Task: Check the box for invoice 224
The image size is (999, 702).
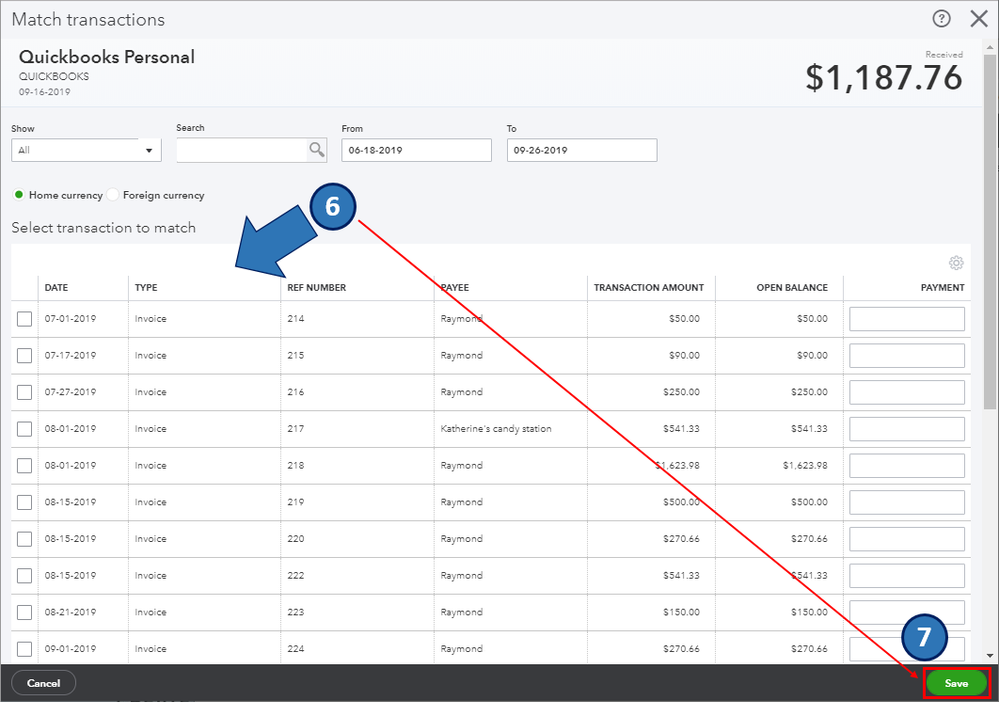Action: click(24, 648)
